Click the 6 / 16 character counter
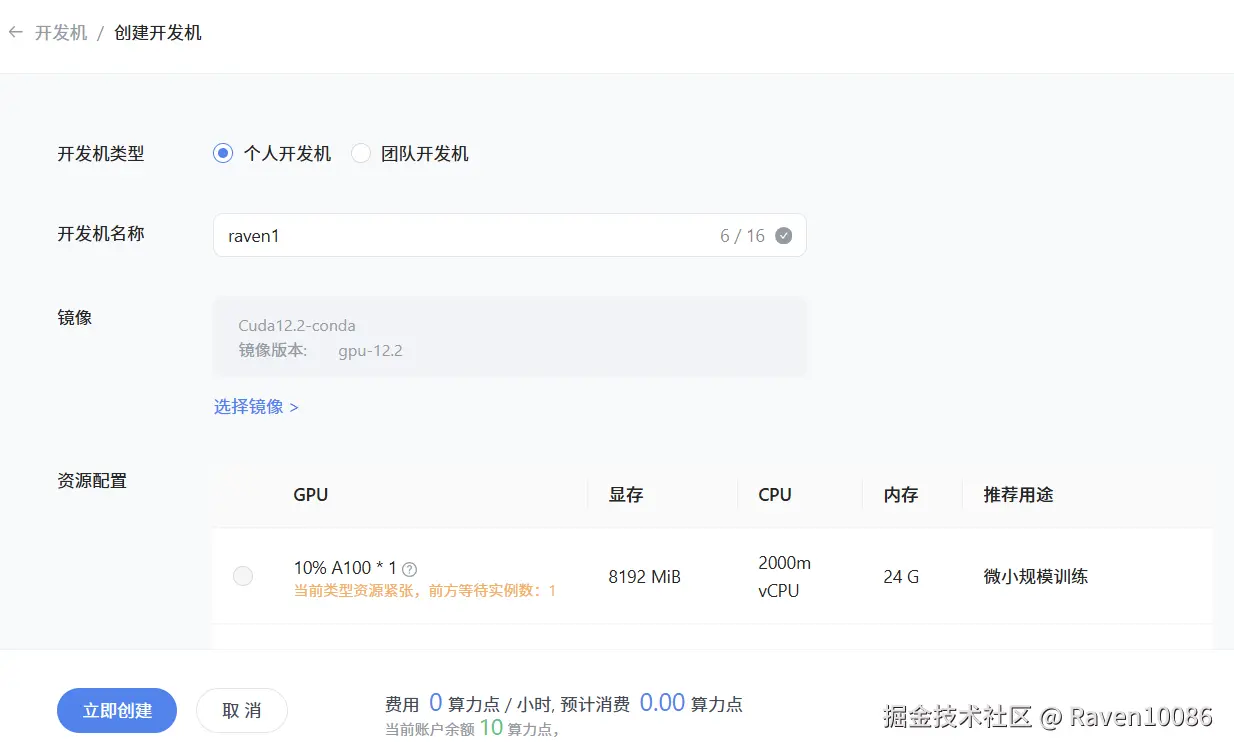 pos(742,236)
